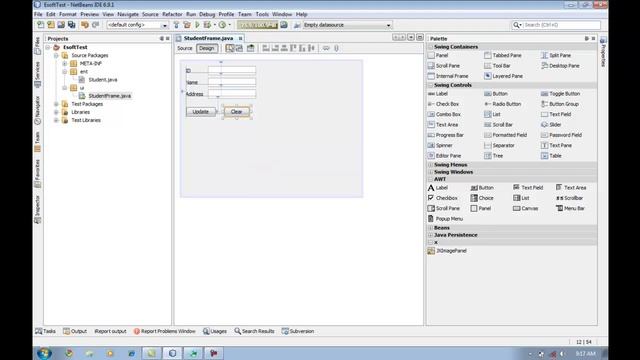Click the Undo toolbar icon

(x=84, y=25)
